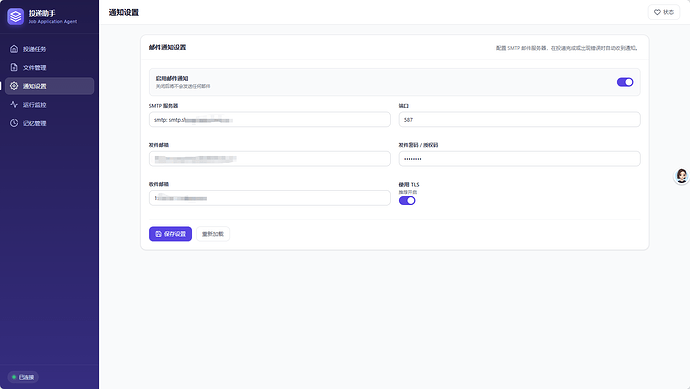Click the 邮件通知设置 card heading

[167, 47]
